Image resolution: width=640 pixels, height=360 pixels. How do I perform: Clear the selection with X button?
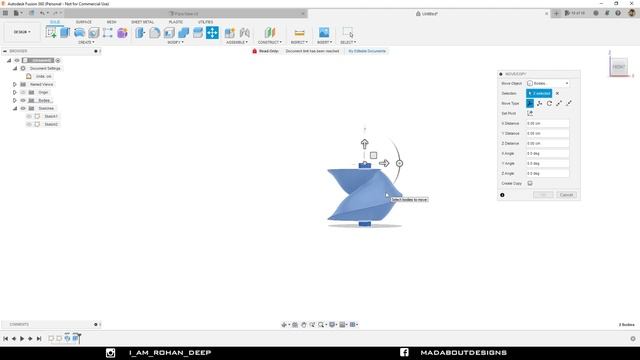coord(557,93)
